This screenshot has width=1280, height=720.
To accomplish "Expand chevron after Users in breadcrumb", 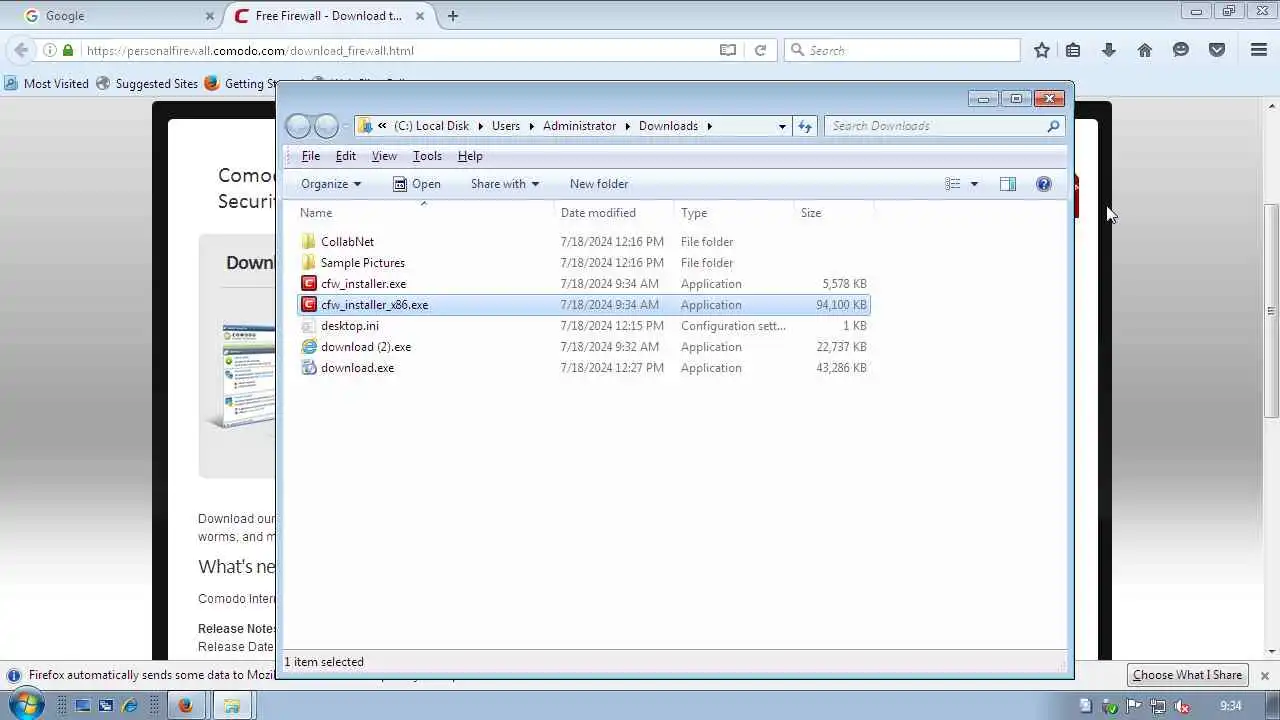I will point(531,126).
